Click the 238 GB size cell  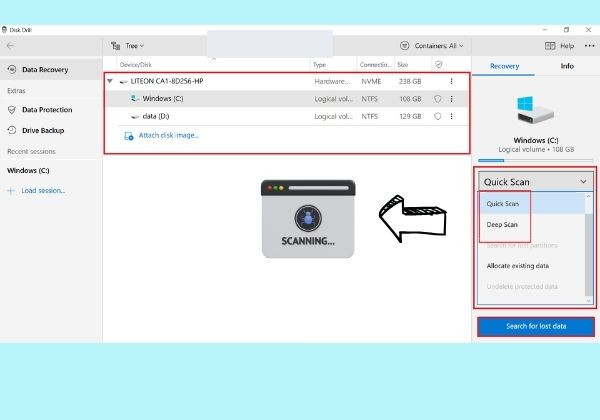[x=410, y=81]
